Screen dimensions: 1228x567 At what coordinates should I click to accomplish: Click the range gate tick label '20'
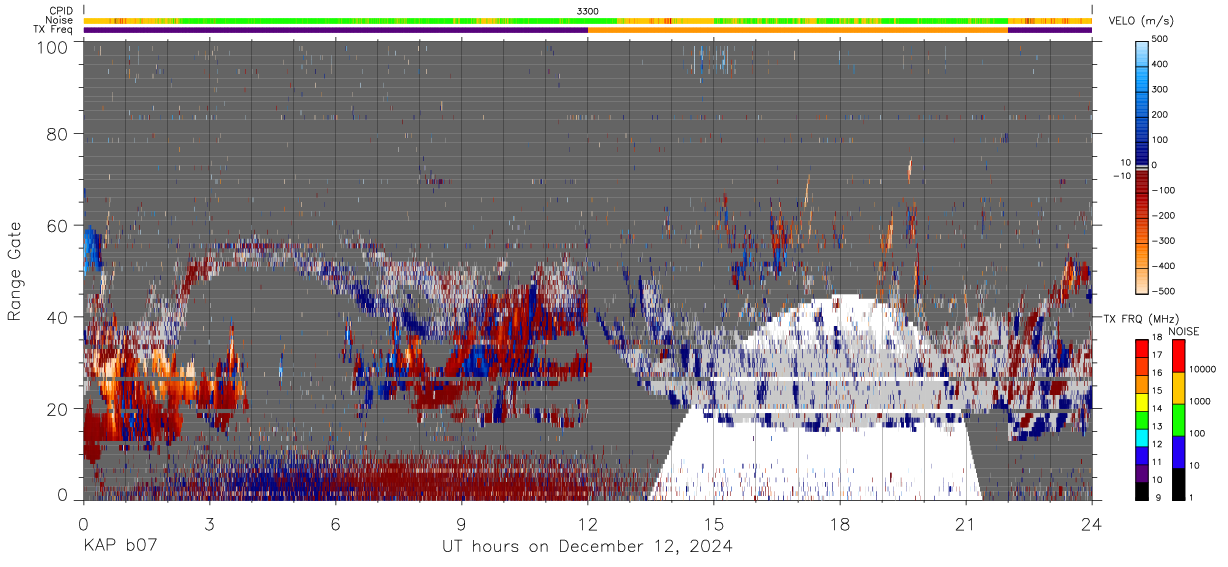(x=58, y=409)
